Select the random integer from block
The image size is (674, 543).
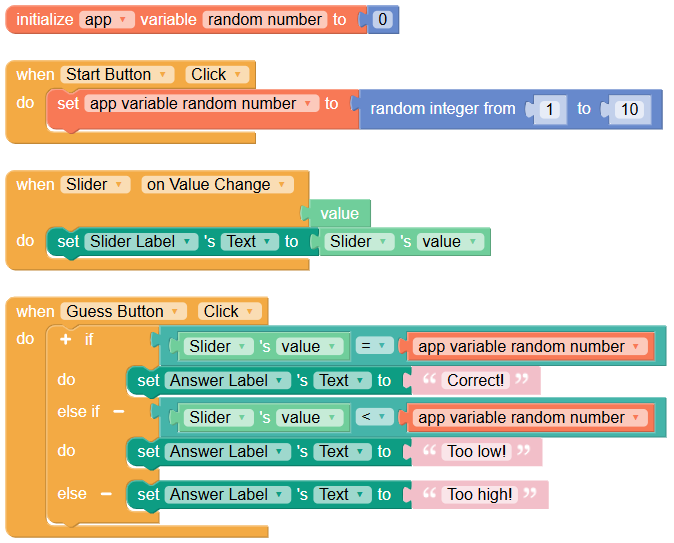pos(443,109)
